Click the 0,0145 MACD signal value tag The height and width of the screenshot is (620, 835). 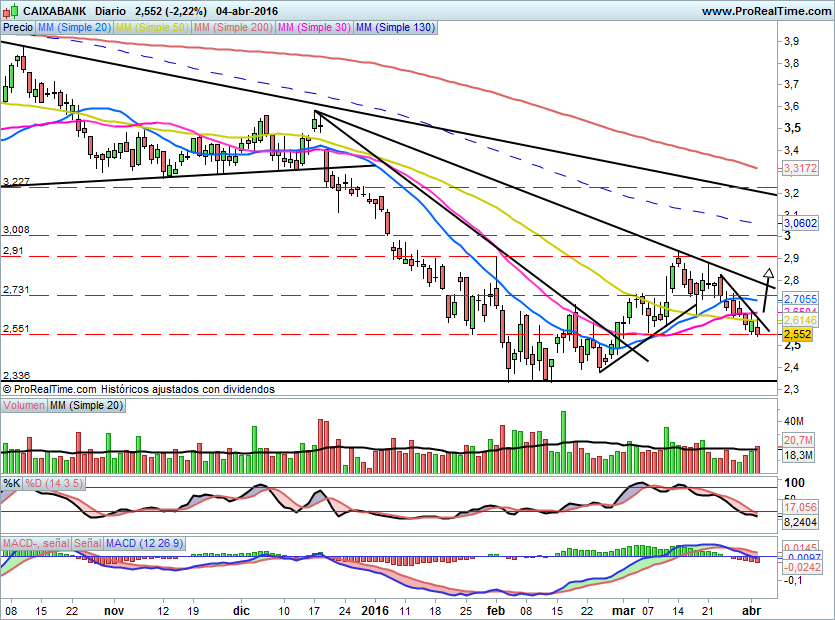(x=800, y=548)
